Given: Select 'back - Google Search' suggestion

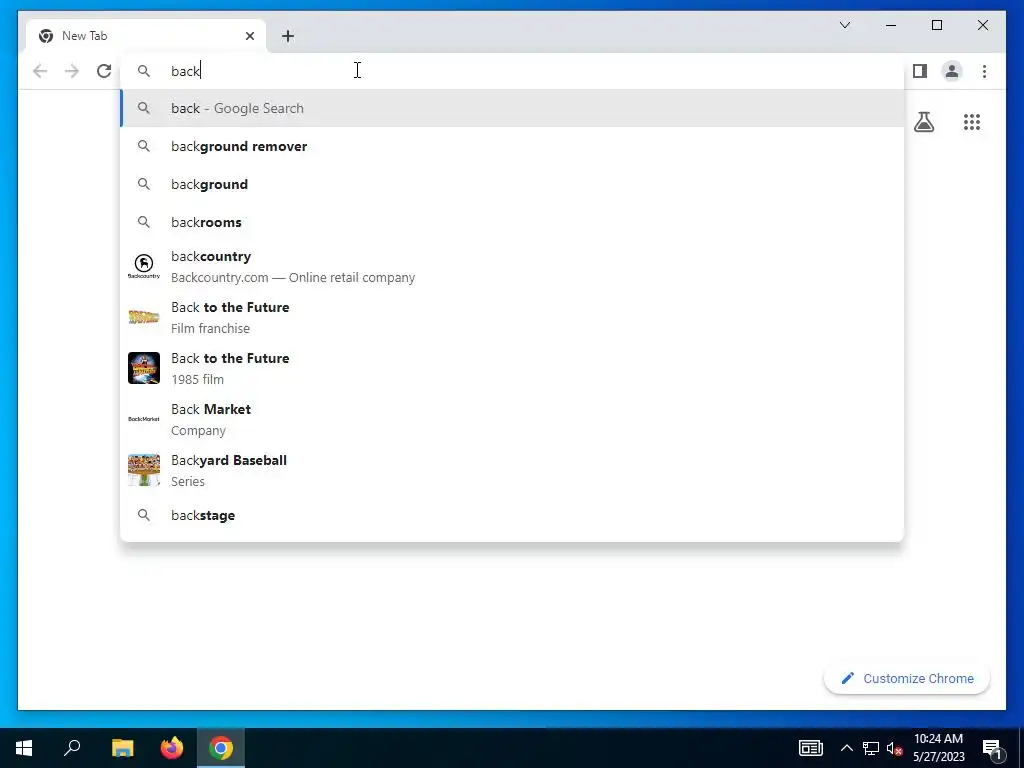Looking at the screenshot, I should coord(512,108).
